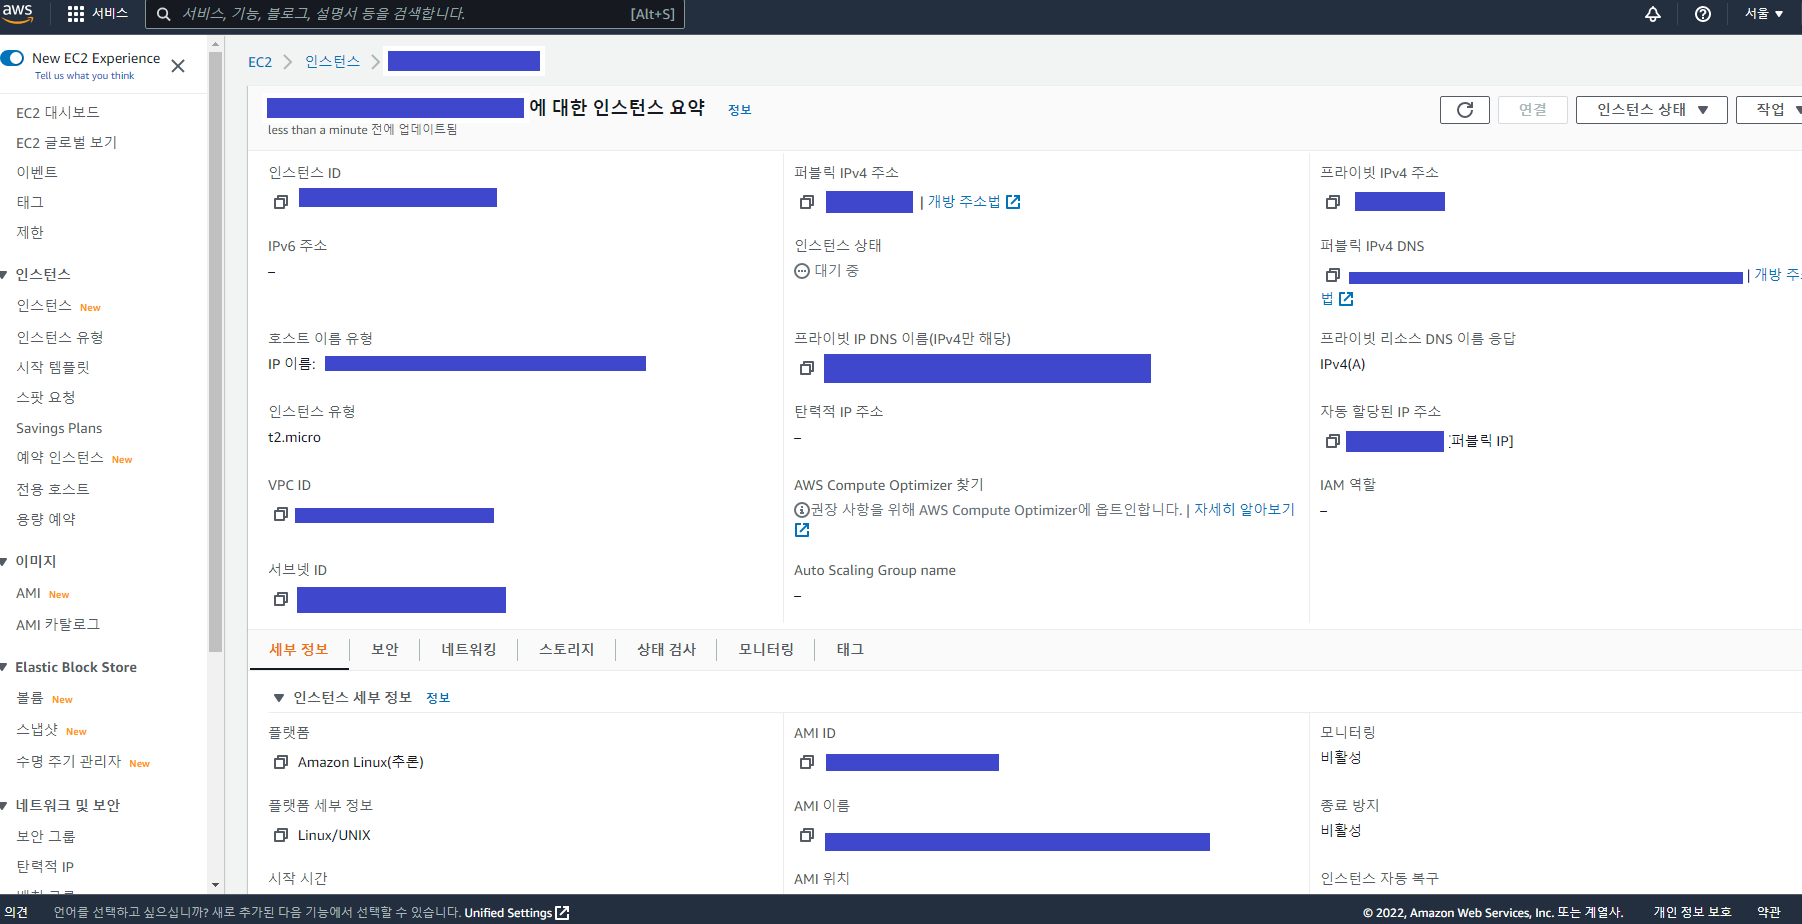The image size is (1802, 924).
Task: Copy the platform Amazon Linux value
Action: click(x=281, y=762)
